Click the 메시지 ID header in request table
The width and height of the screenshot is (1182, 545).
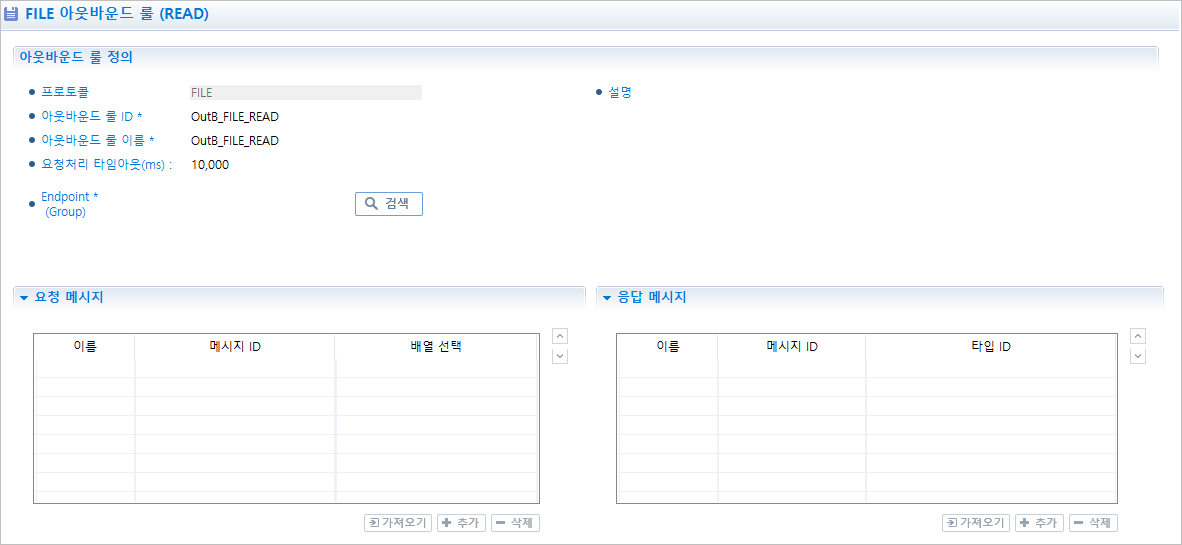click(x=234, y=347)
